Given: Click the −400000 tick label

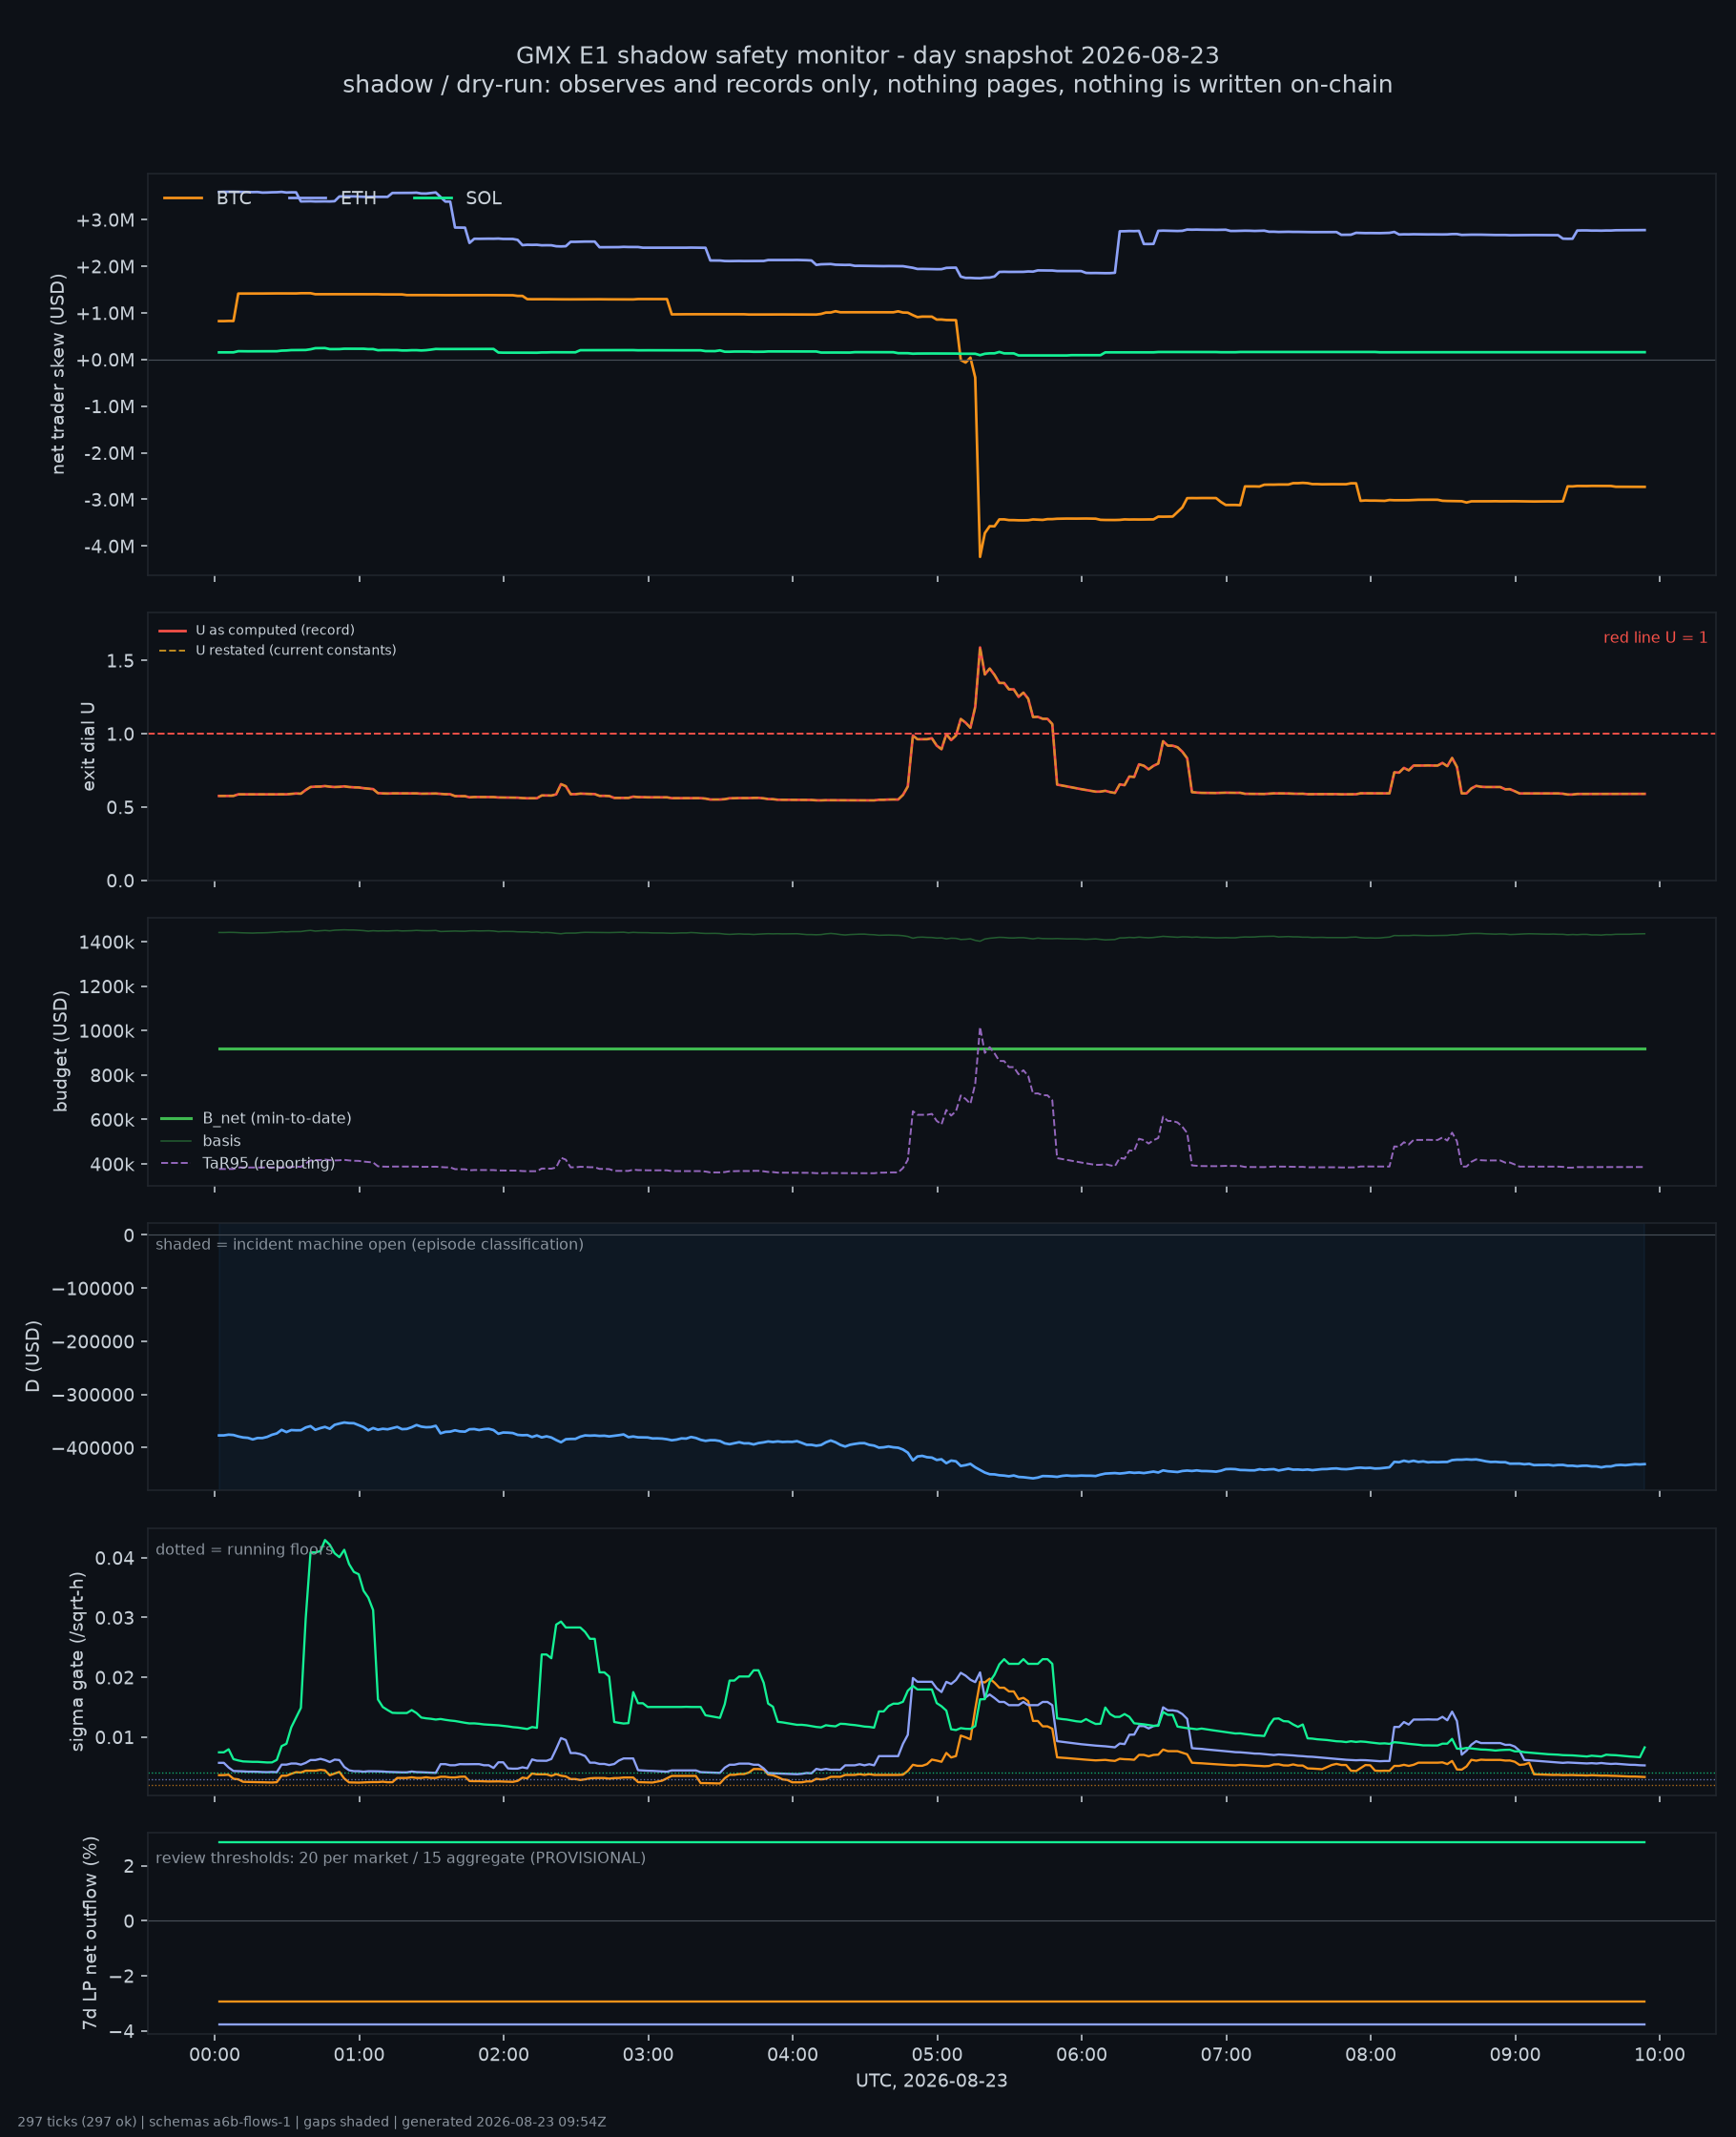Looking at the screenshot, I should (x=93, y=1448).
